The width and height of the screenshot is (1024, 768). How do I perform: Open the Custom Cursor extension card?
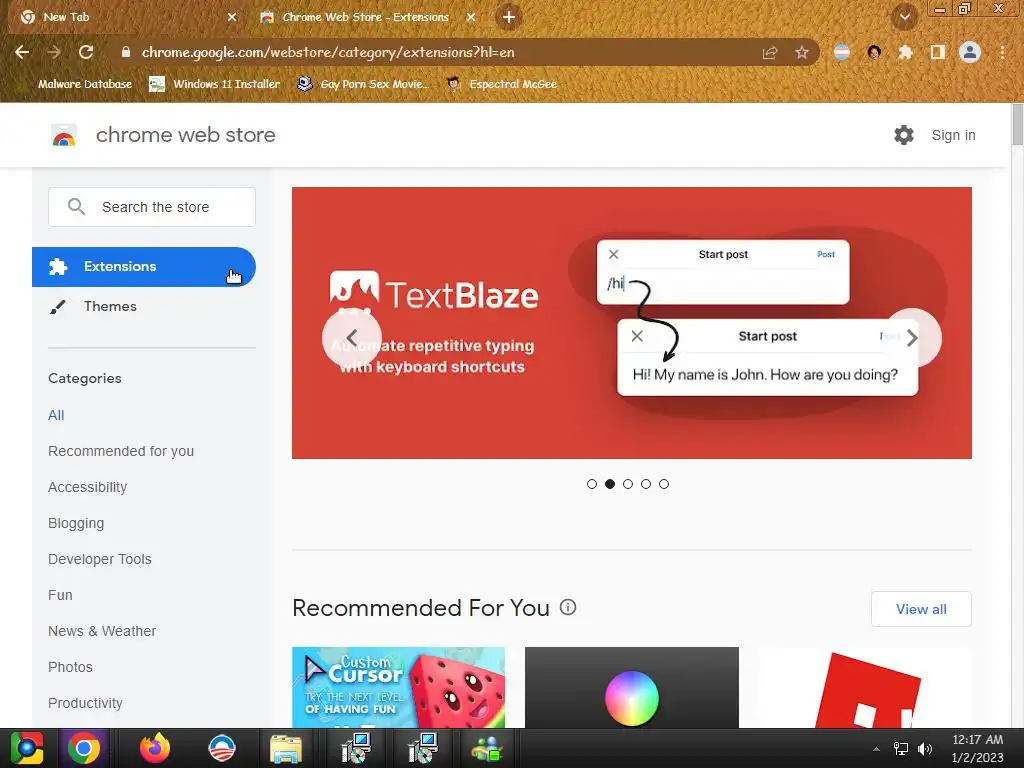pyautogui.click(x=398, y=687)
